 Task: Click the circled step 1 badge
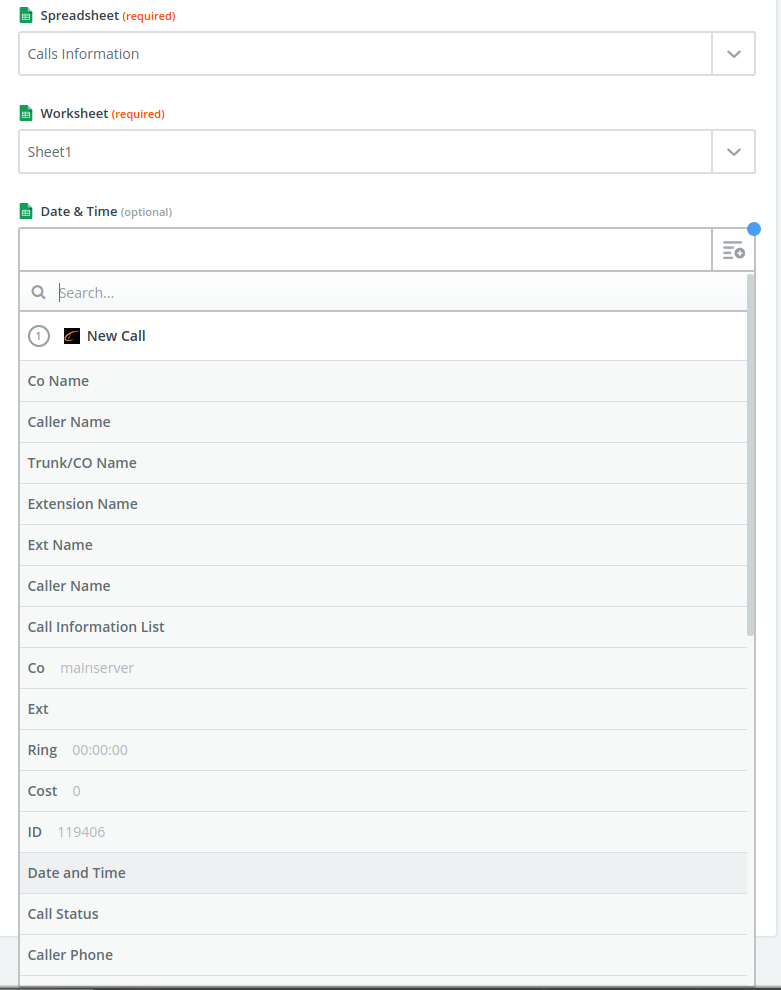click(x=38, y=336)
